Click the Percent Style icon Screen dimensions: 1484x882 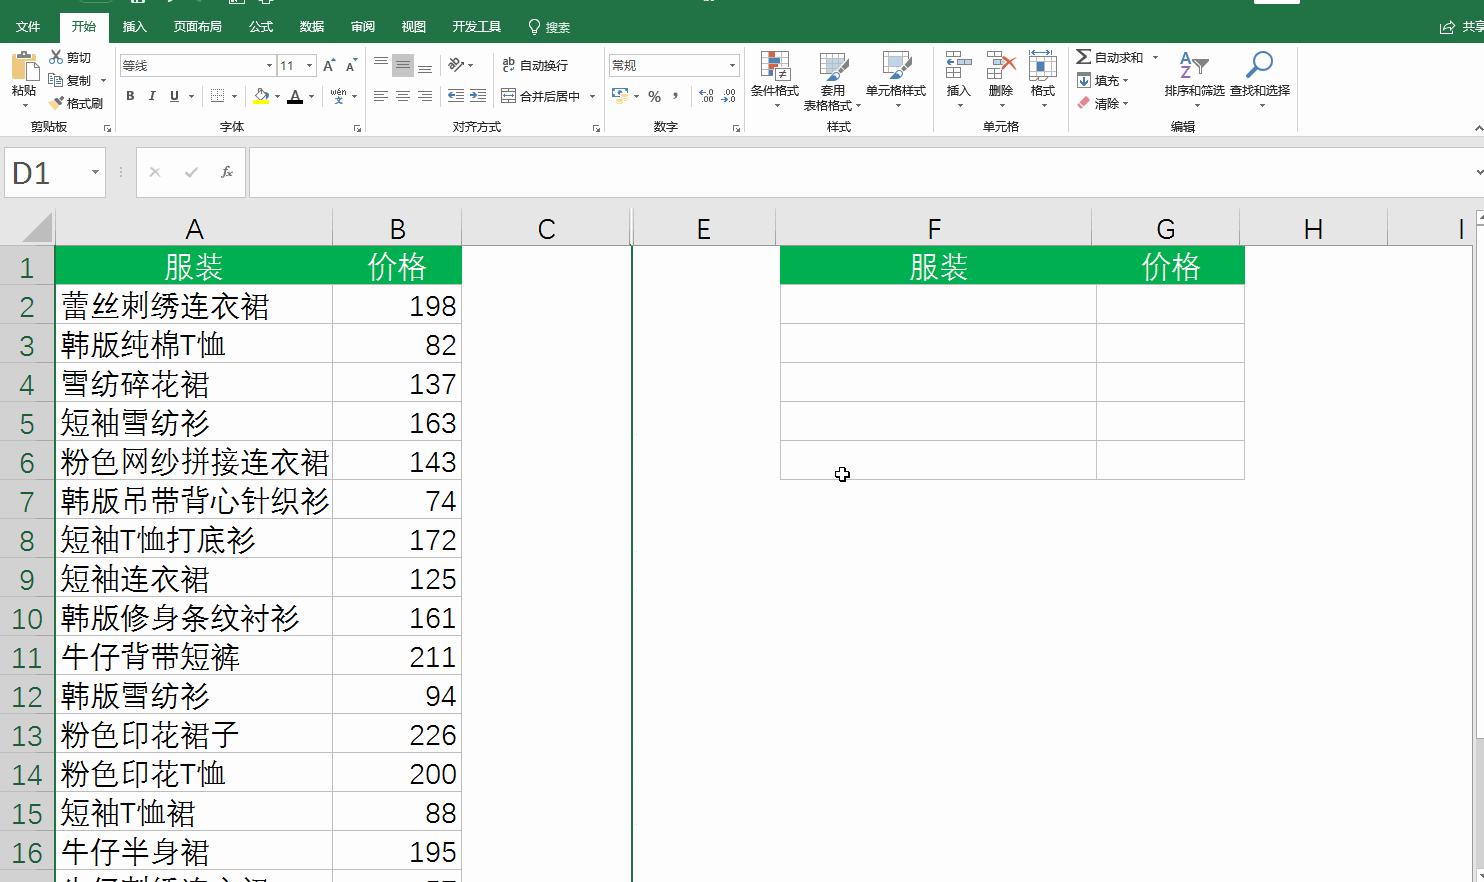pyautogui.click(x=654, y=97)
